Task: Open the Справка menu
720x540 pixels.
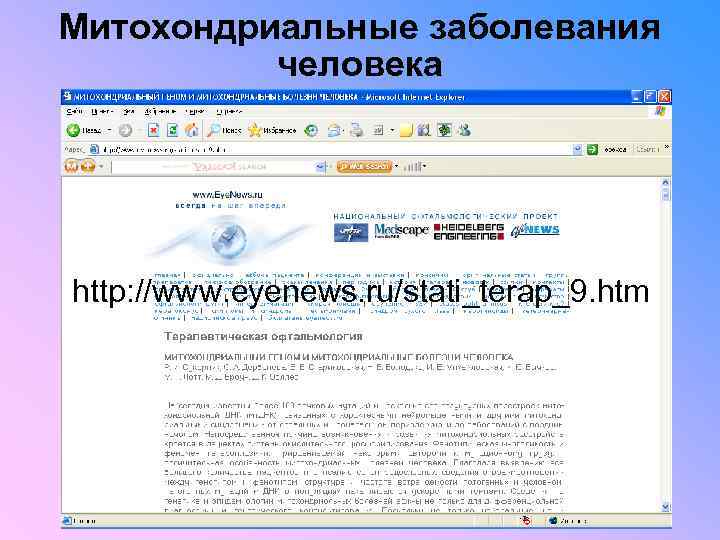Action: click(x=229, y=112)
